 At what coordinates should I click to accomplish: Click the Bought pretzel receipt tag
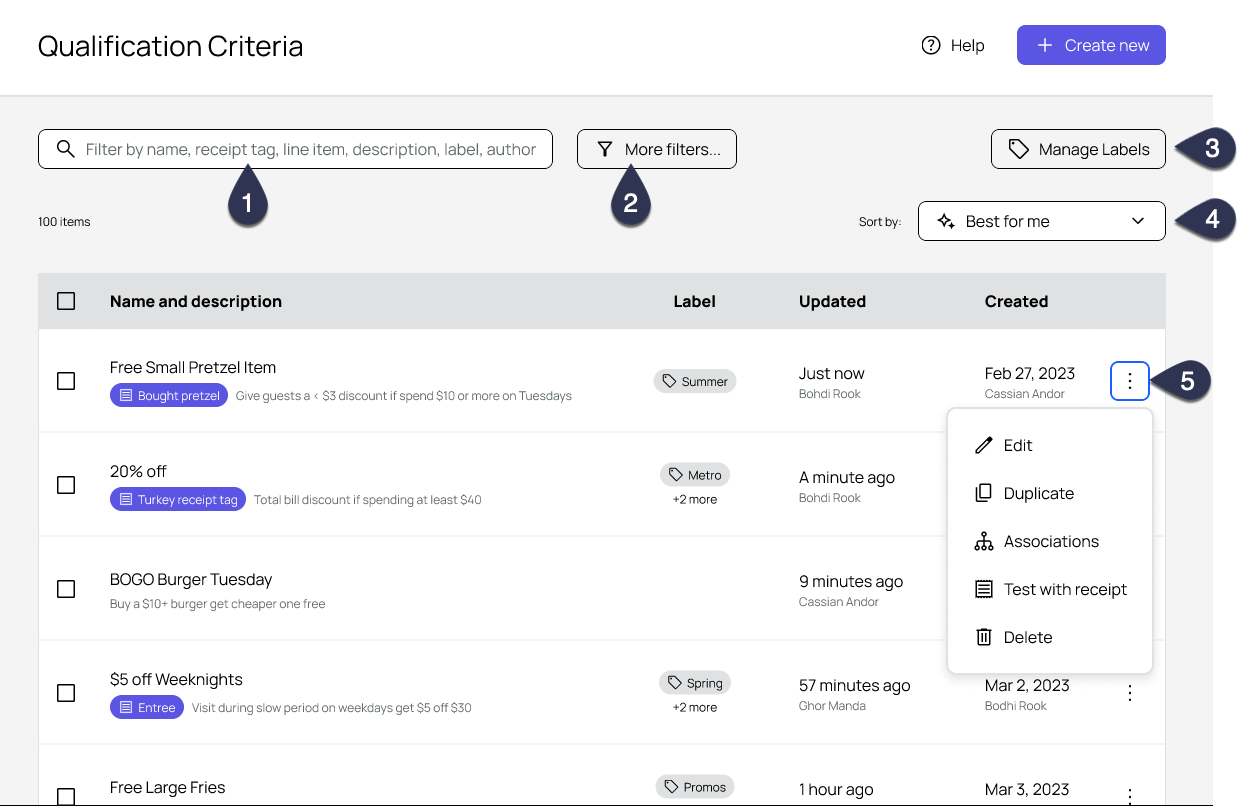point(169,396)
